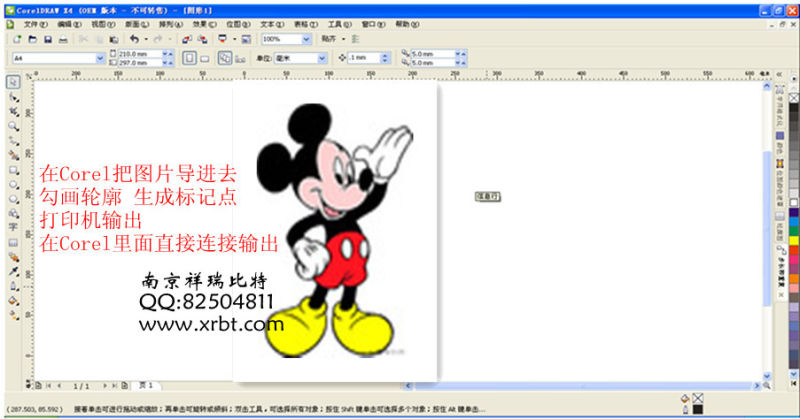Viewport: 800px width, 419px height.
Task: Pick the yellow swatch in color palette
Action: (794, 240)
